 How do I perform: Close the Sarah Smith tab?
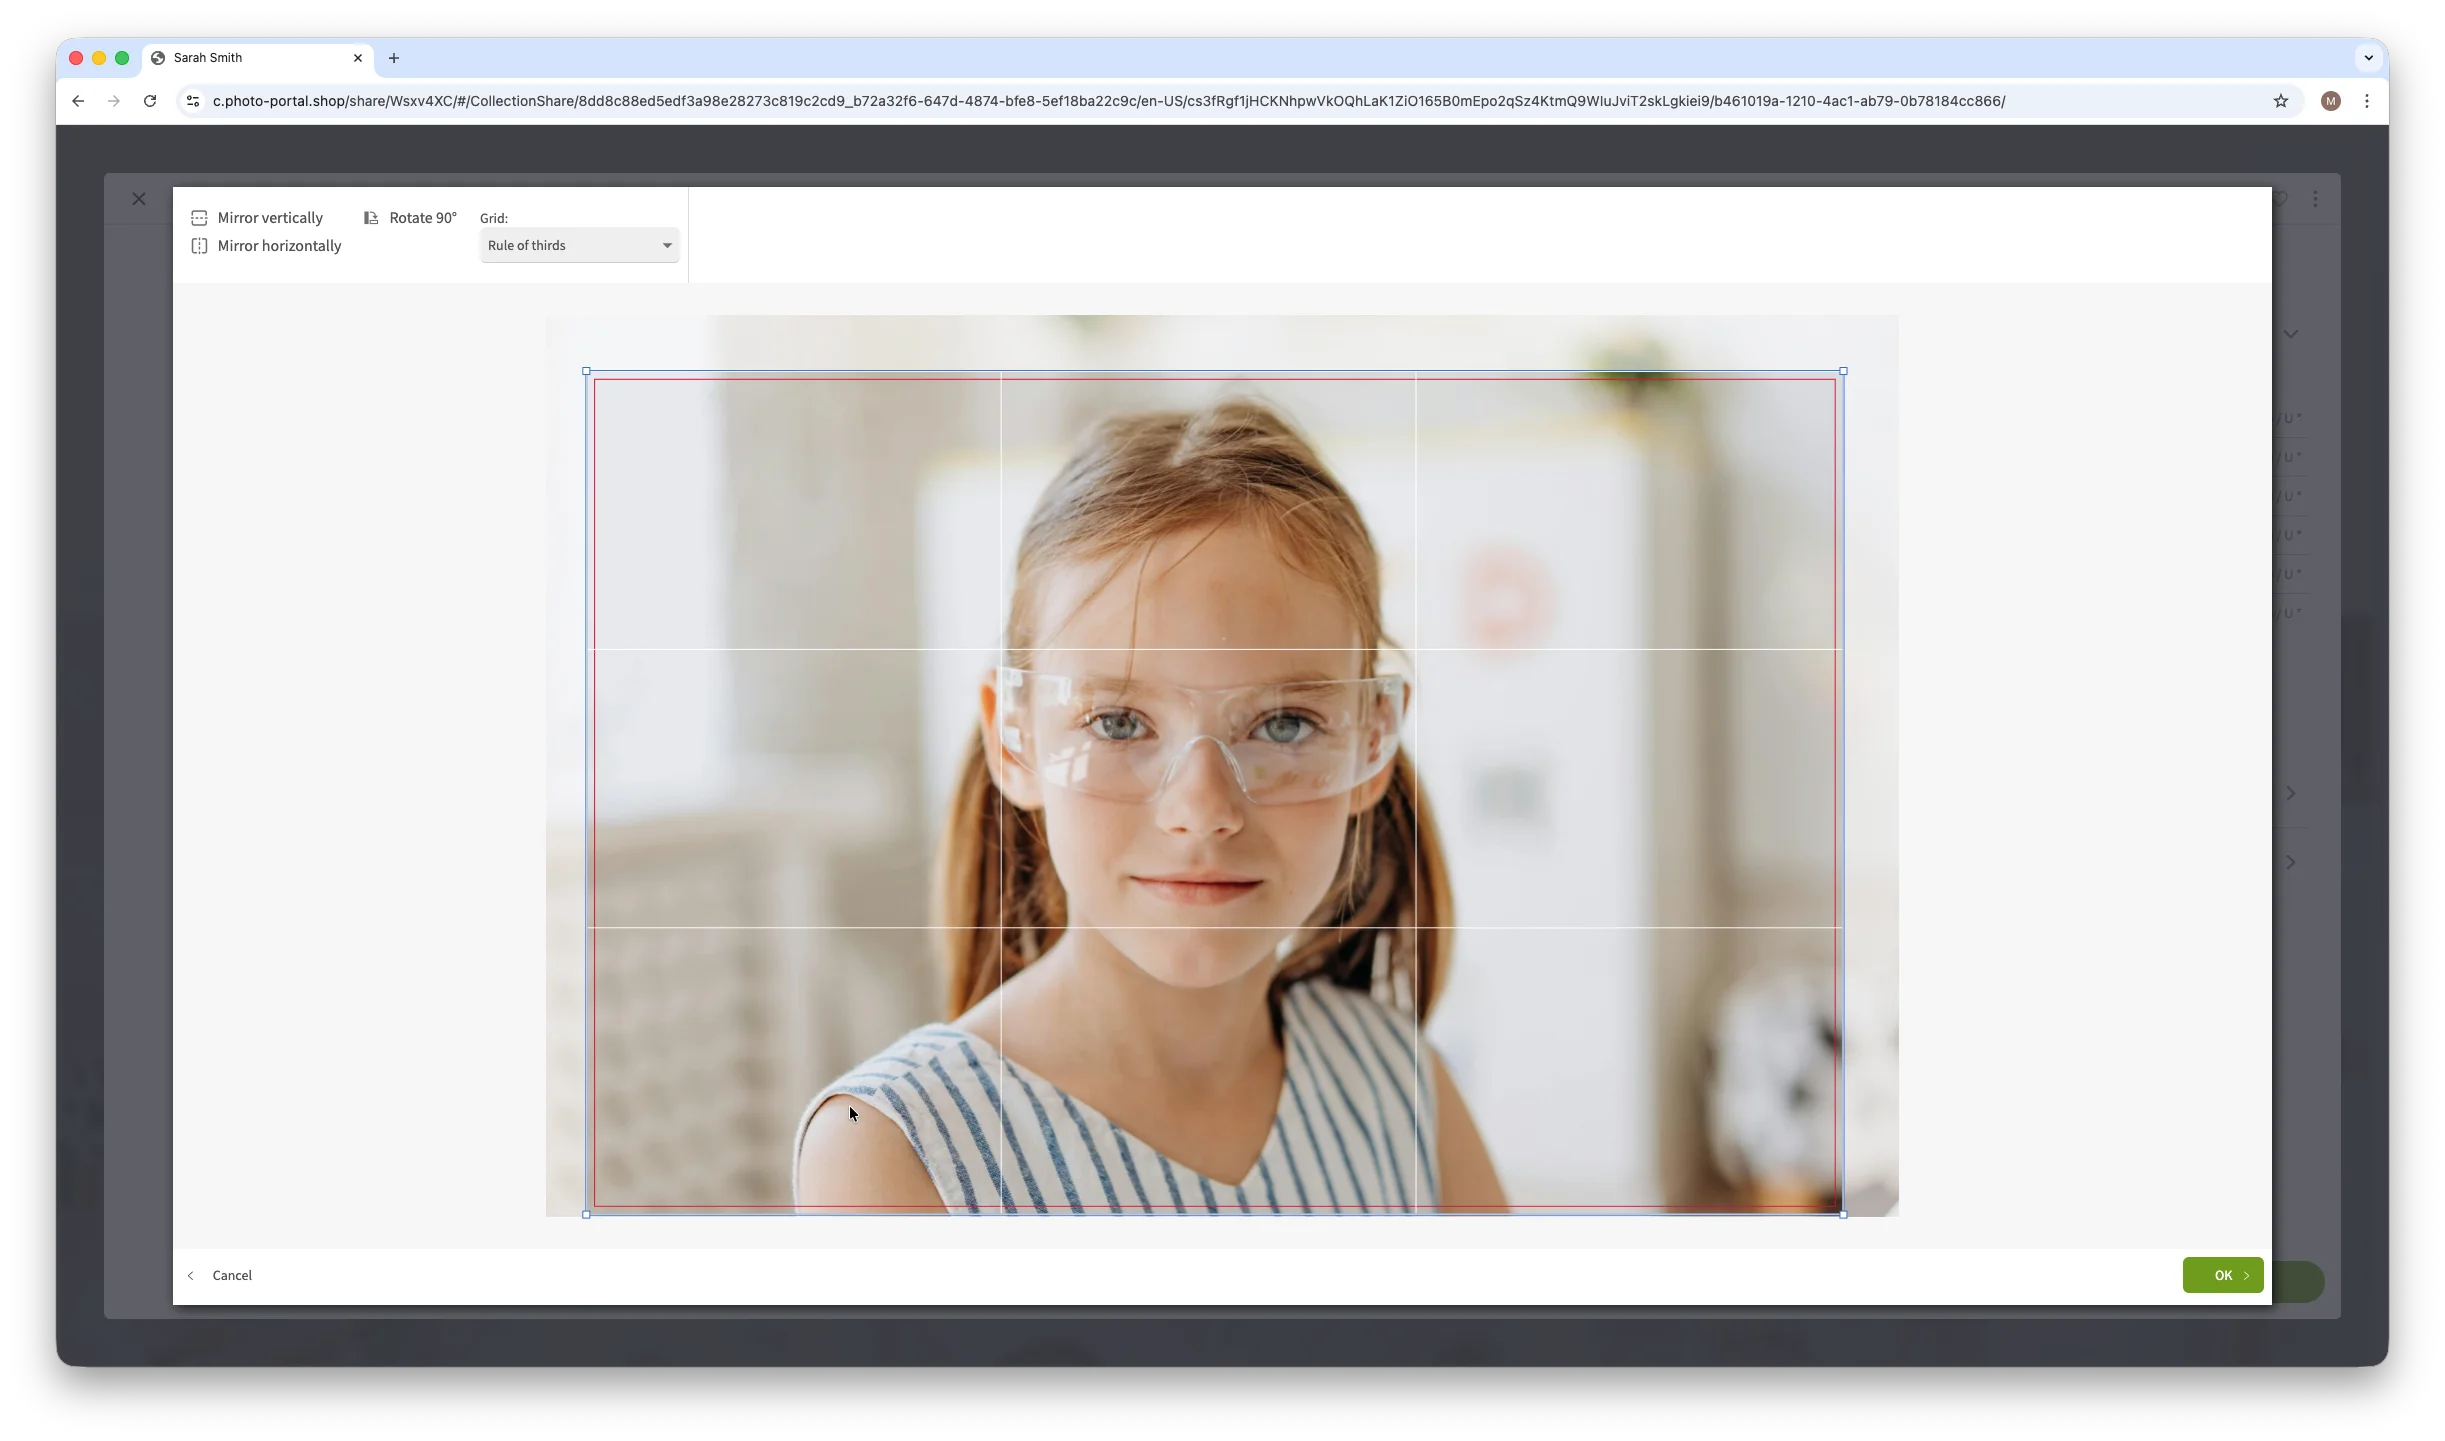point(358,58)
